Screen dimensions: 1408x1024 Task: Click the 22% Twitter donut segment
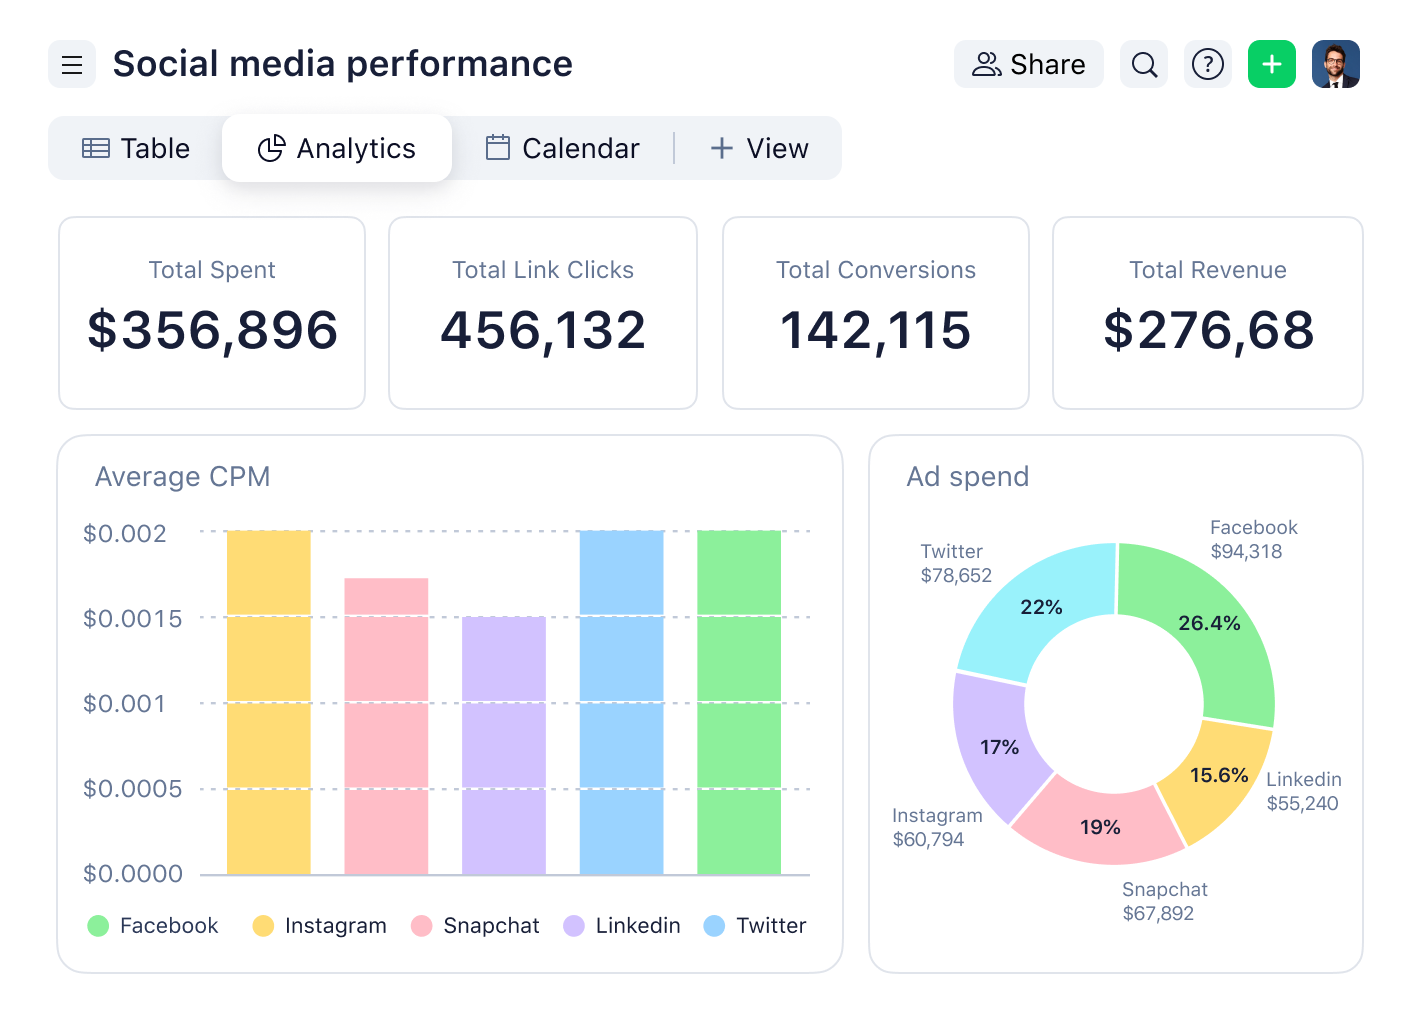click(x=1041, y=607)
